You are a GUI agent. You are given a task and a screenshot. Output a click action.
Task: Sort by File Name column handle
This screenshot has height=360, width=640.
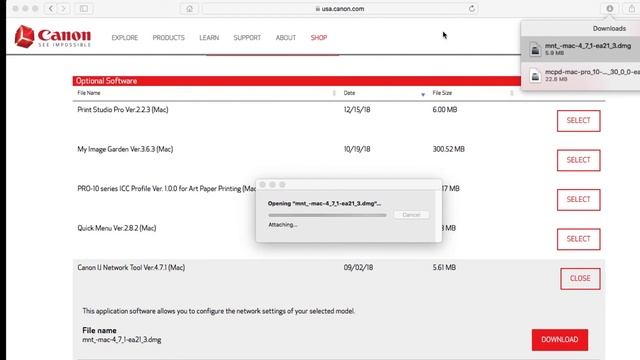[334, 93]
